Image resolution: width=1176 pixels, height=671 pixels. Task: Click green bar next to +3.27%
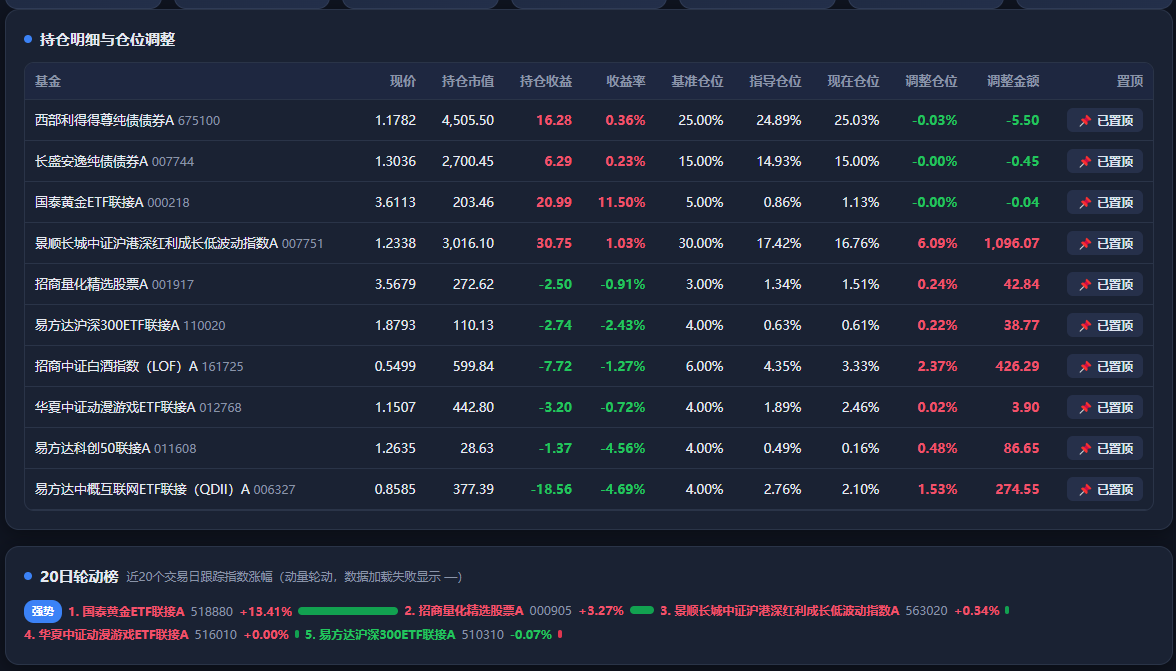point(642,611)
